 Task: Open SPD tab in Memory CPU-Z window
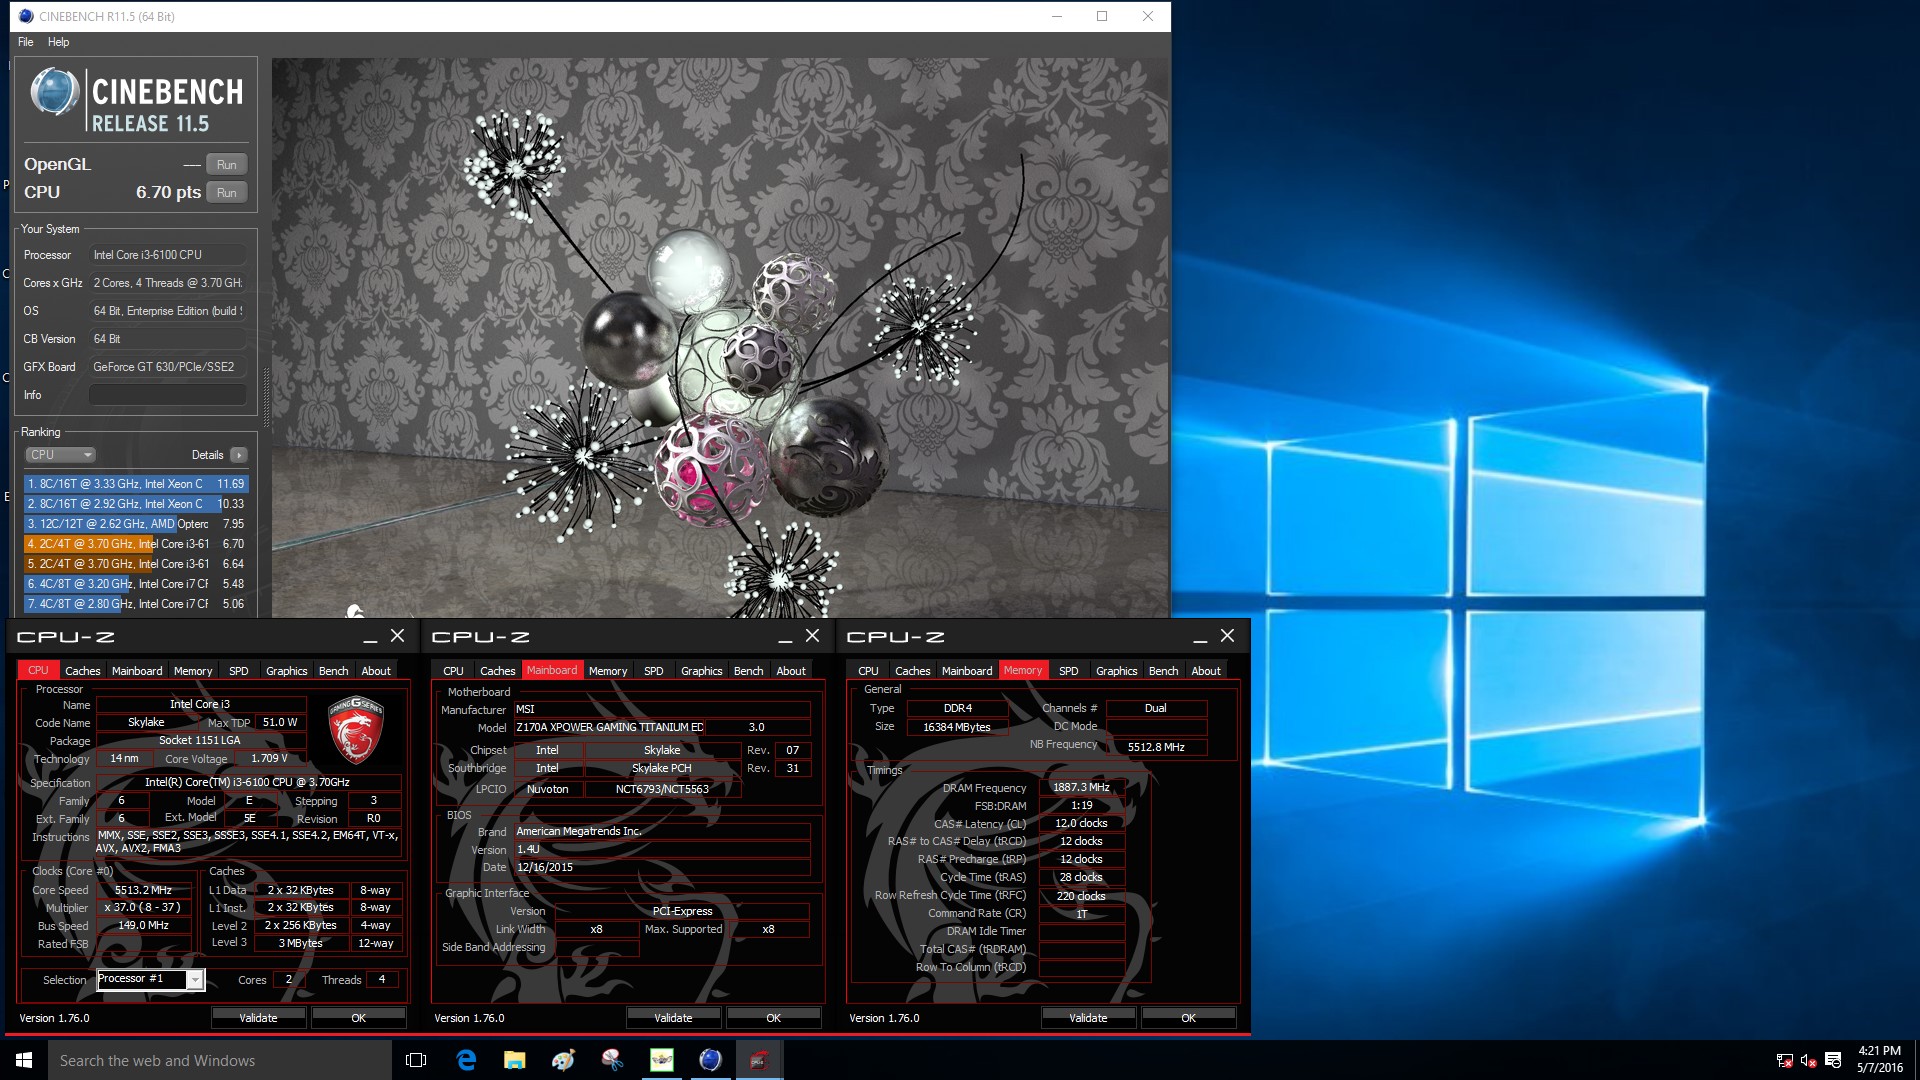(x=1069, y=671)
